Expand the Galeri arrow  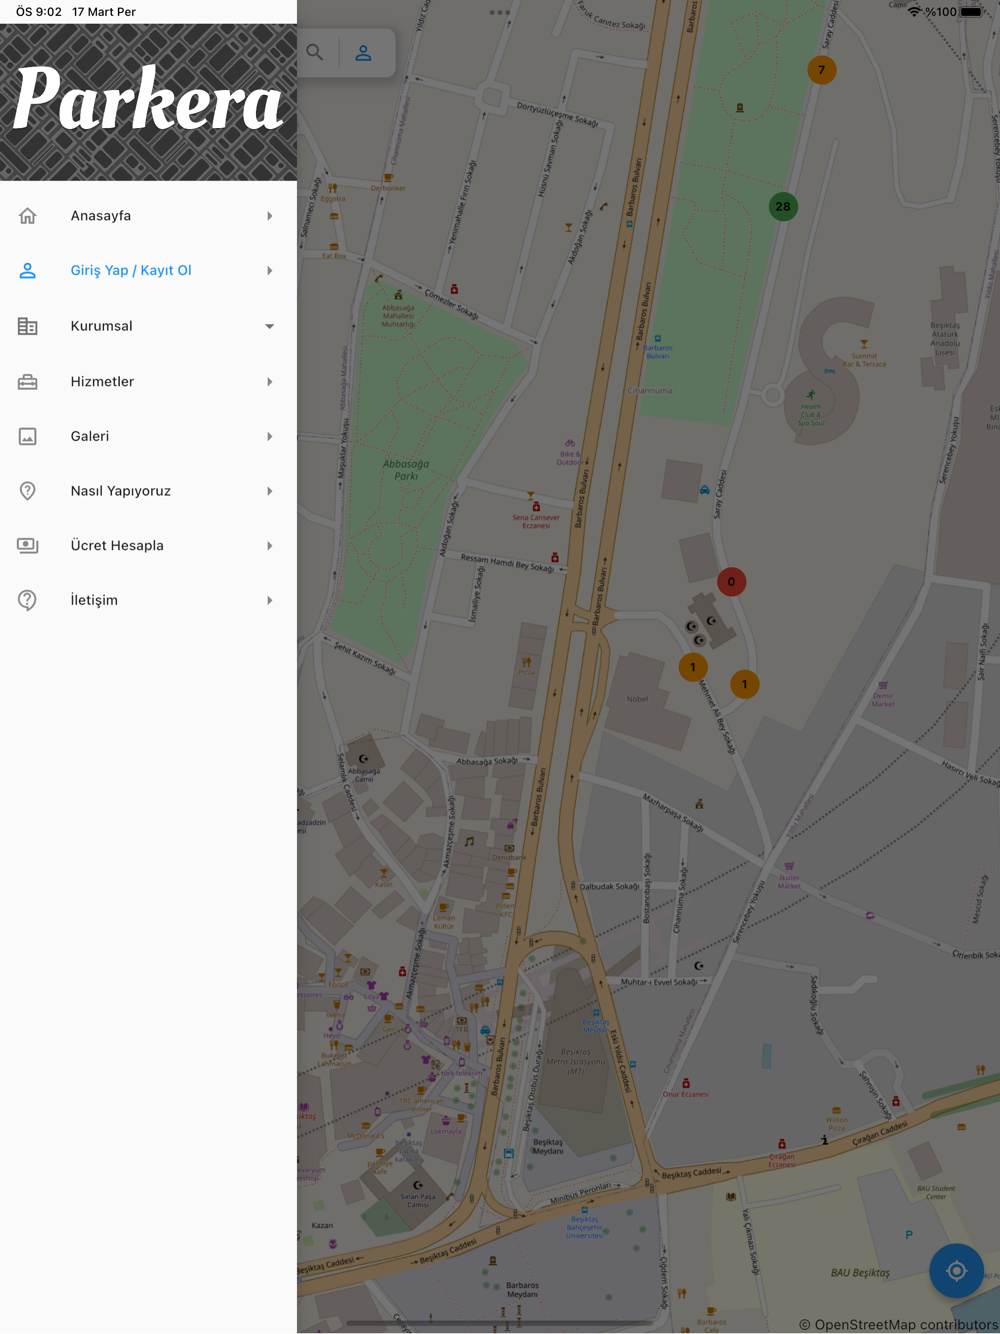[x=269, y=437]
